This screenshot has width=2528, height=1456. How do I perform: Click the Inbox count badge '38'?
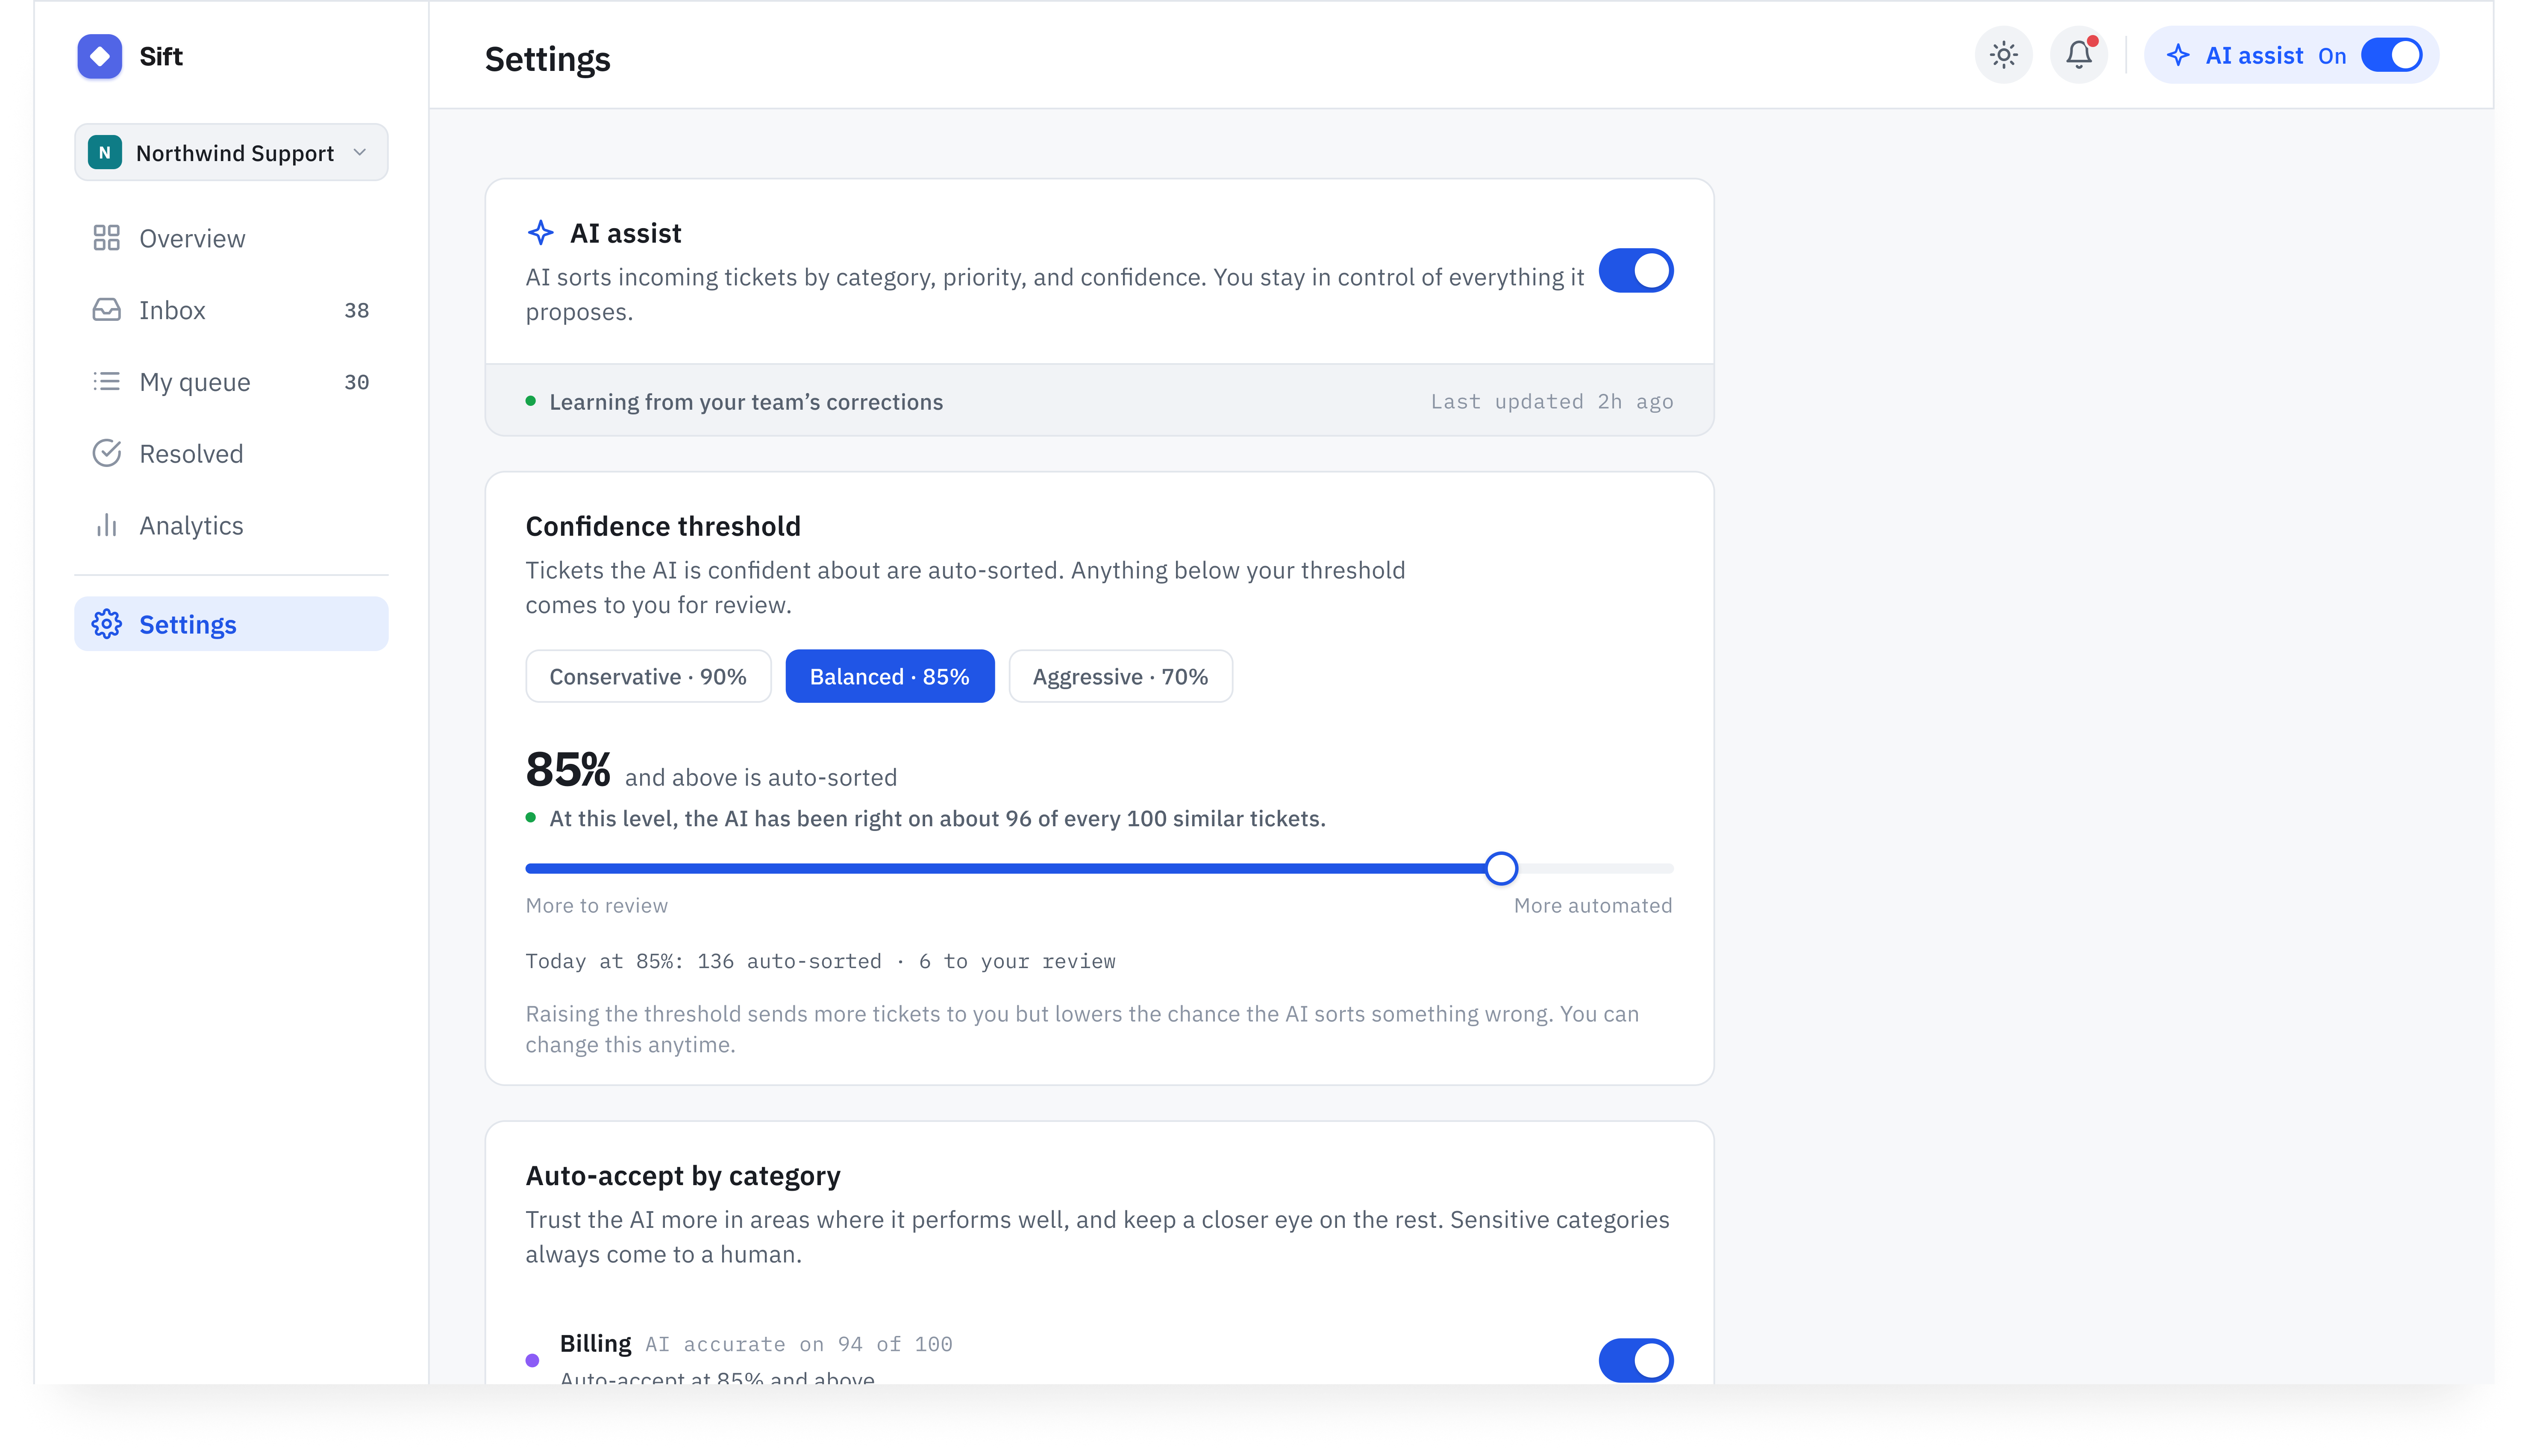click(x=357, y=310)
